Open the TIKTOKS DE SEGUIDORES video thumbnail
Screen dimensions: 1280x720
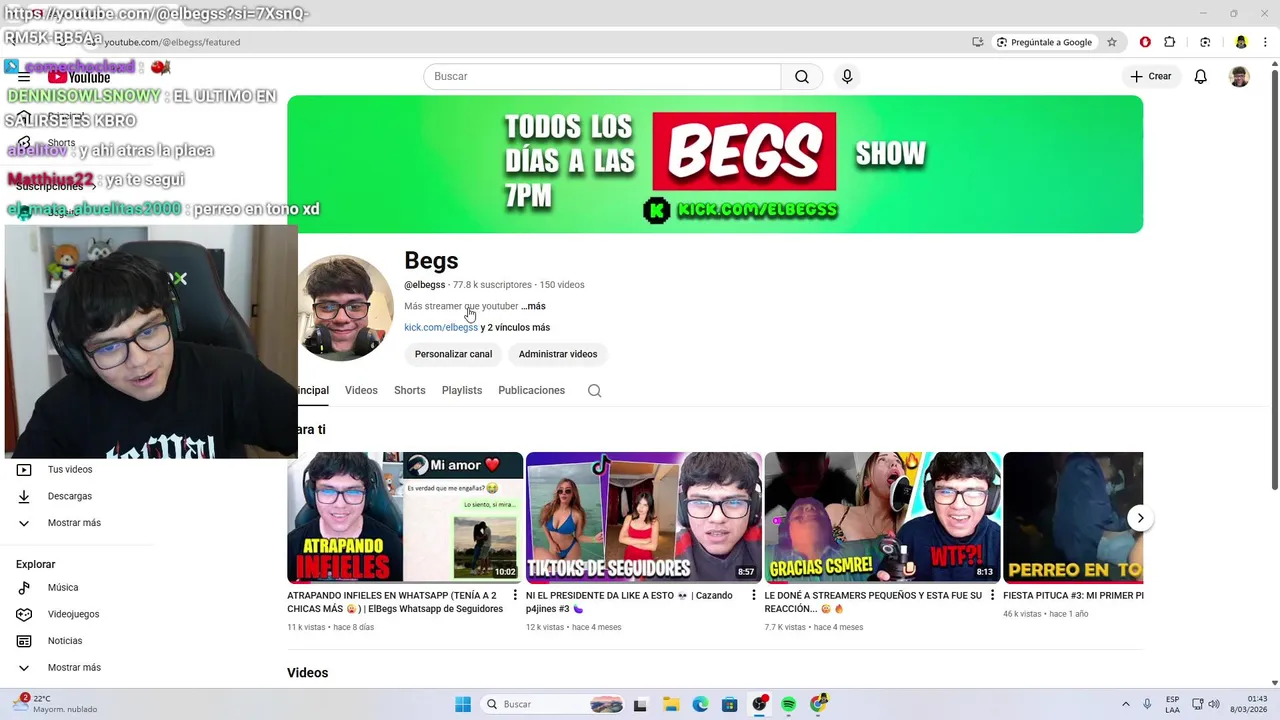(644, 518)
